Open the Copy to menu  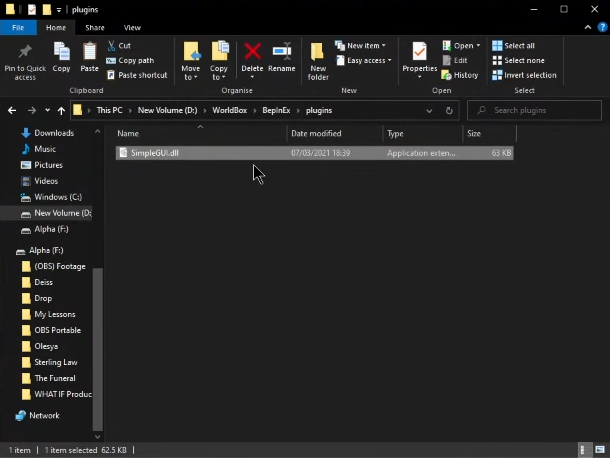pos(219,61)
